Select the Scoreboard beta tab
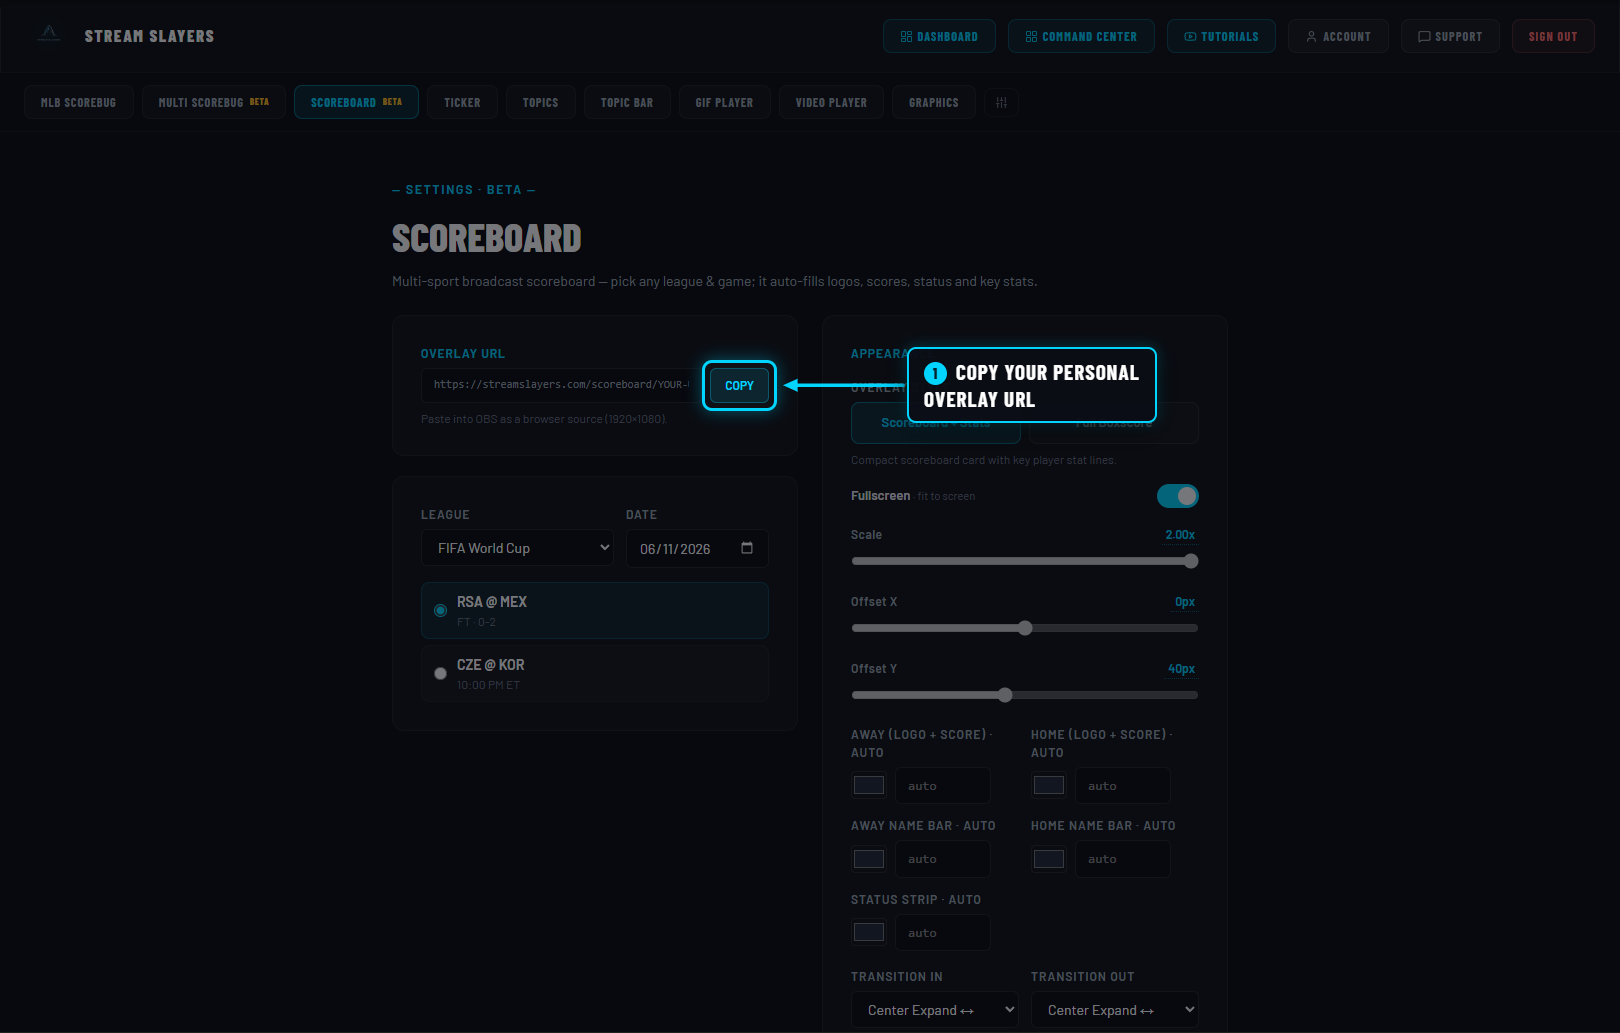Screen dimensions: 1620x1033 pyautogui.click(x=356, y=102)
